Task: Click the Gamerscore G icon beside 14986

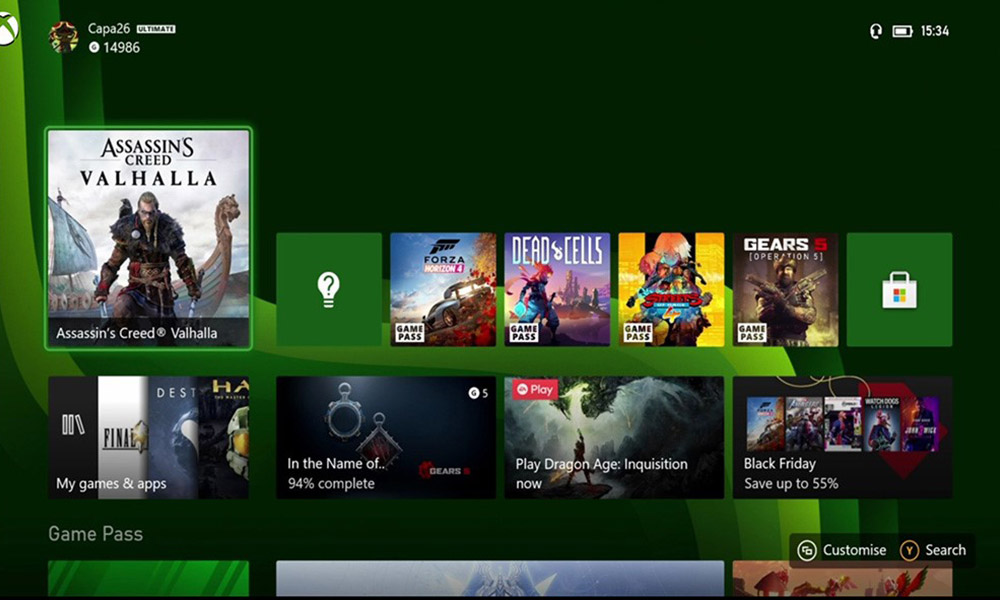Action: (x=94, y=47)
